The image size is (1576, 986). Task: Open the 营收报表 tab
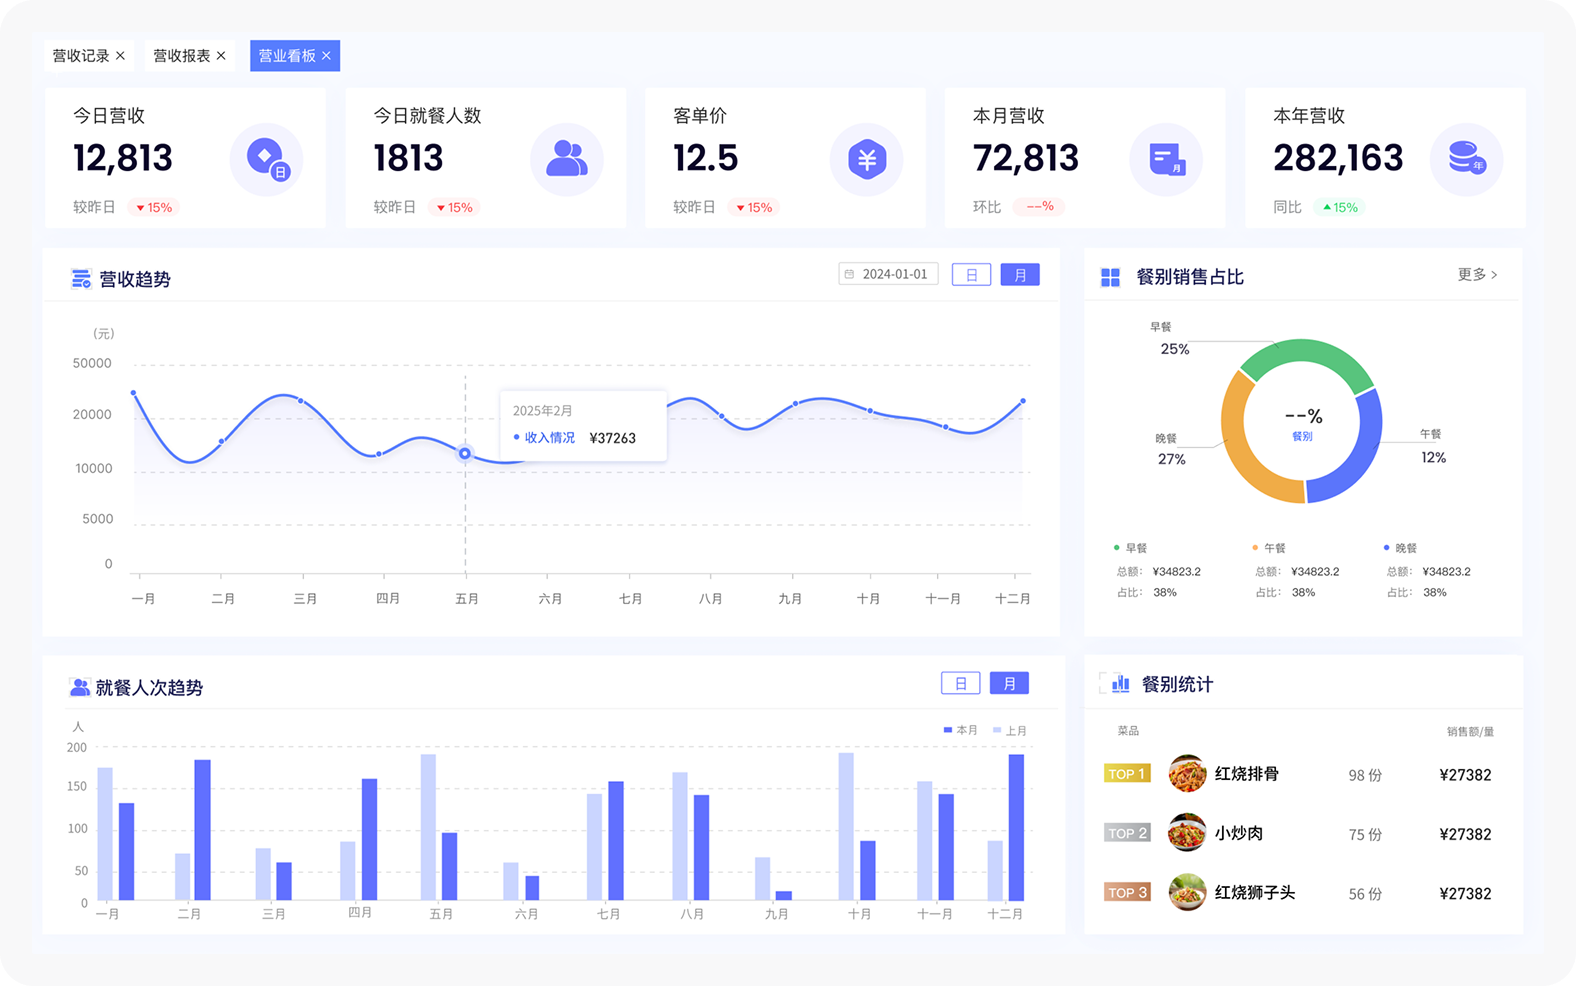point(181,56)
